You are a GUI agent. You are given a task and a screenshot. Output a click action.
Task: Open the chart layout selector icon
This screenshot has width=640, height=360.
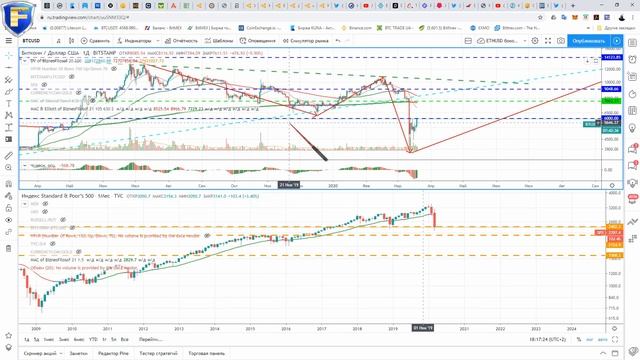(x=468, y=41)
